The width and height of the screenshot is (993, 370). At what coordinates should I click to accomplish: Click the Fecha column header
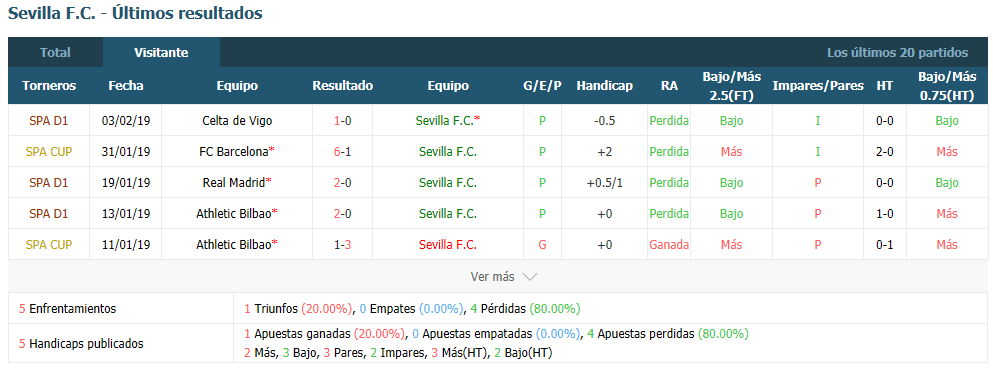point(126,86)
